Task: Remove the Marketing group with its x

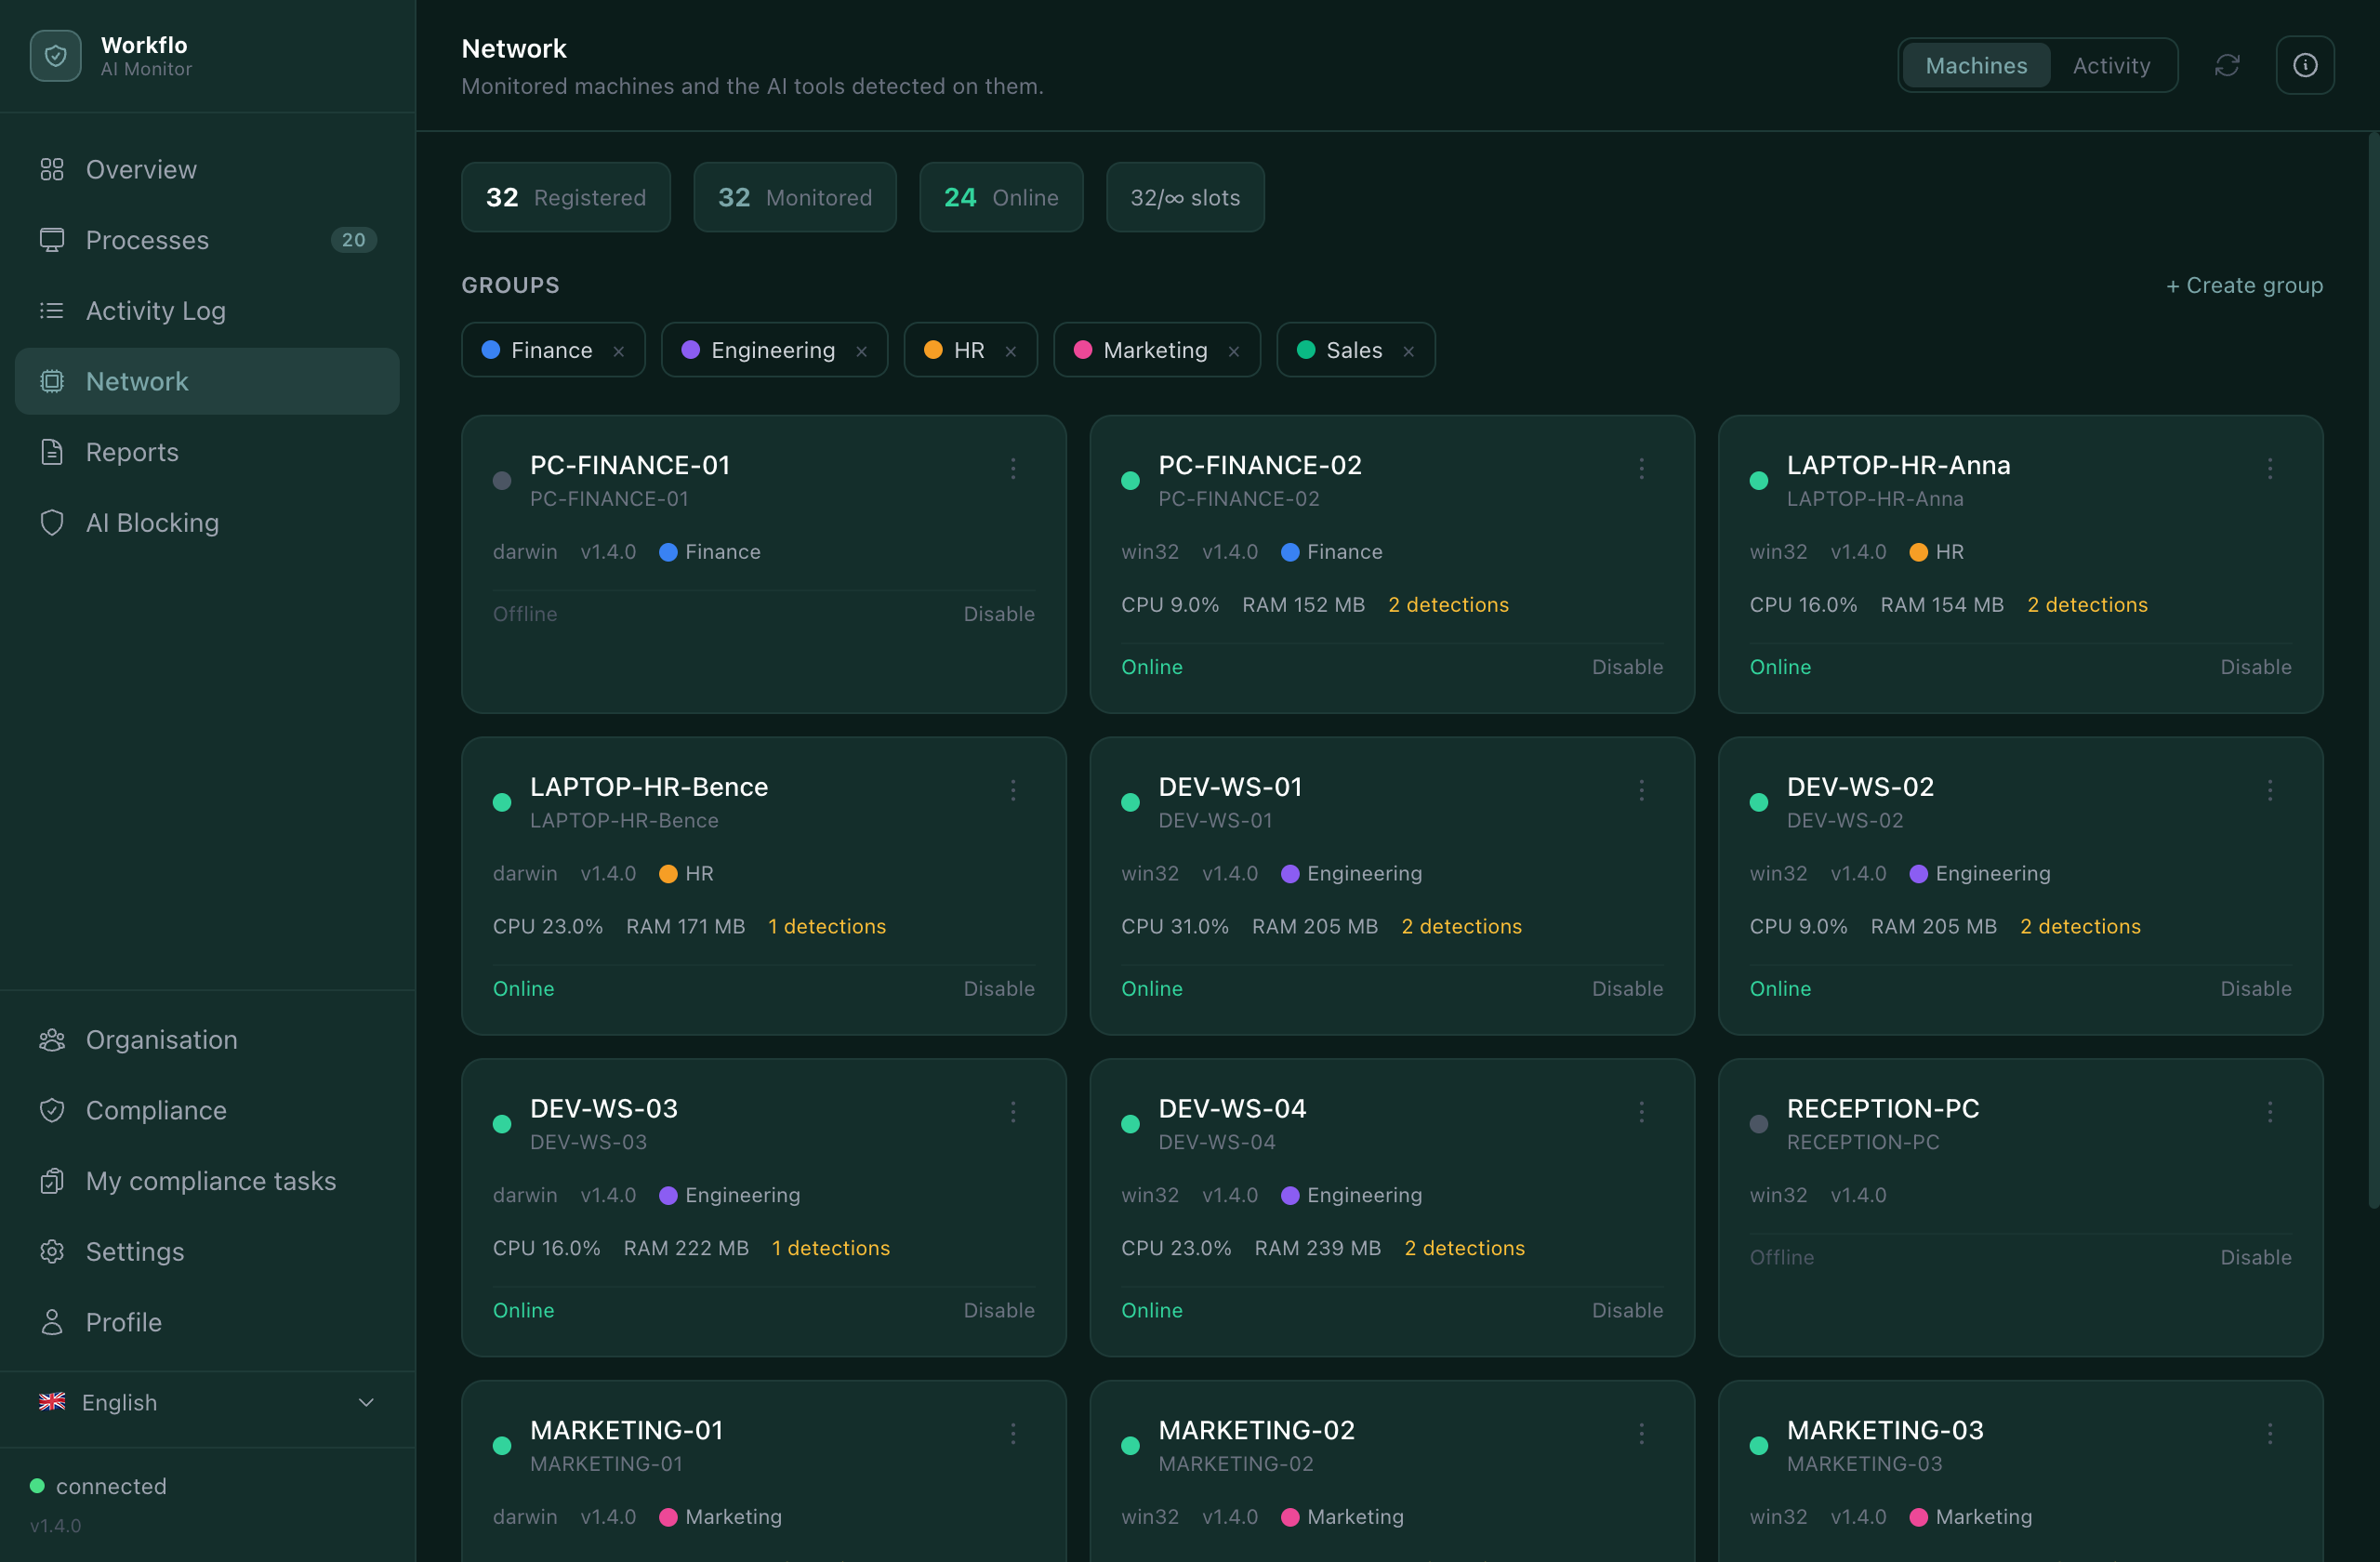Action: click(x=1234, y=351)
